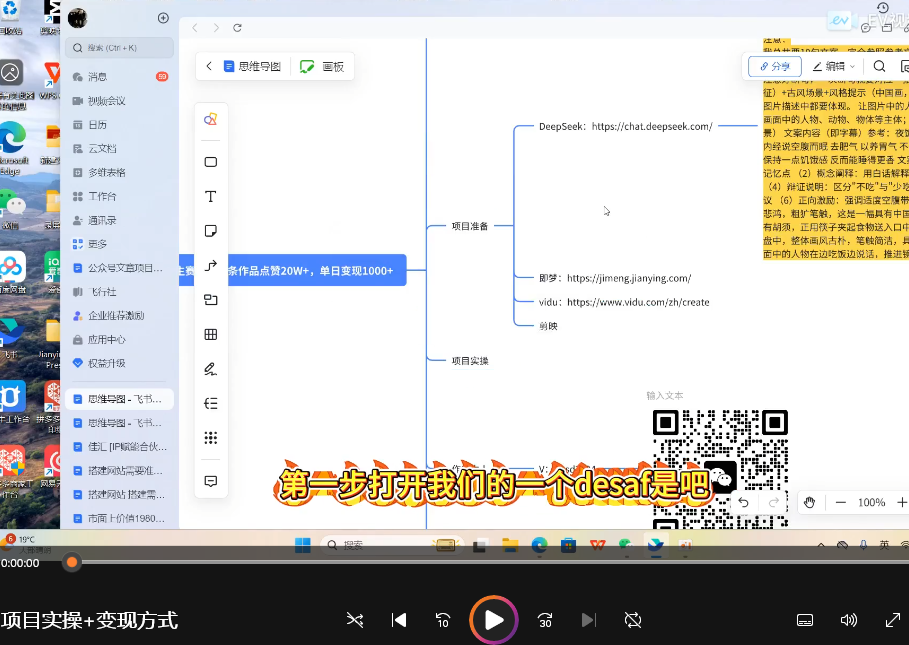Viewport: 909px width, 645px height.
Task: Rewind video 10 seconds
Action: [442, 620]
